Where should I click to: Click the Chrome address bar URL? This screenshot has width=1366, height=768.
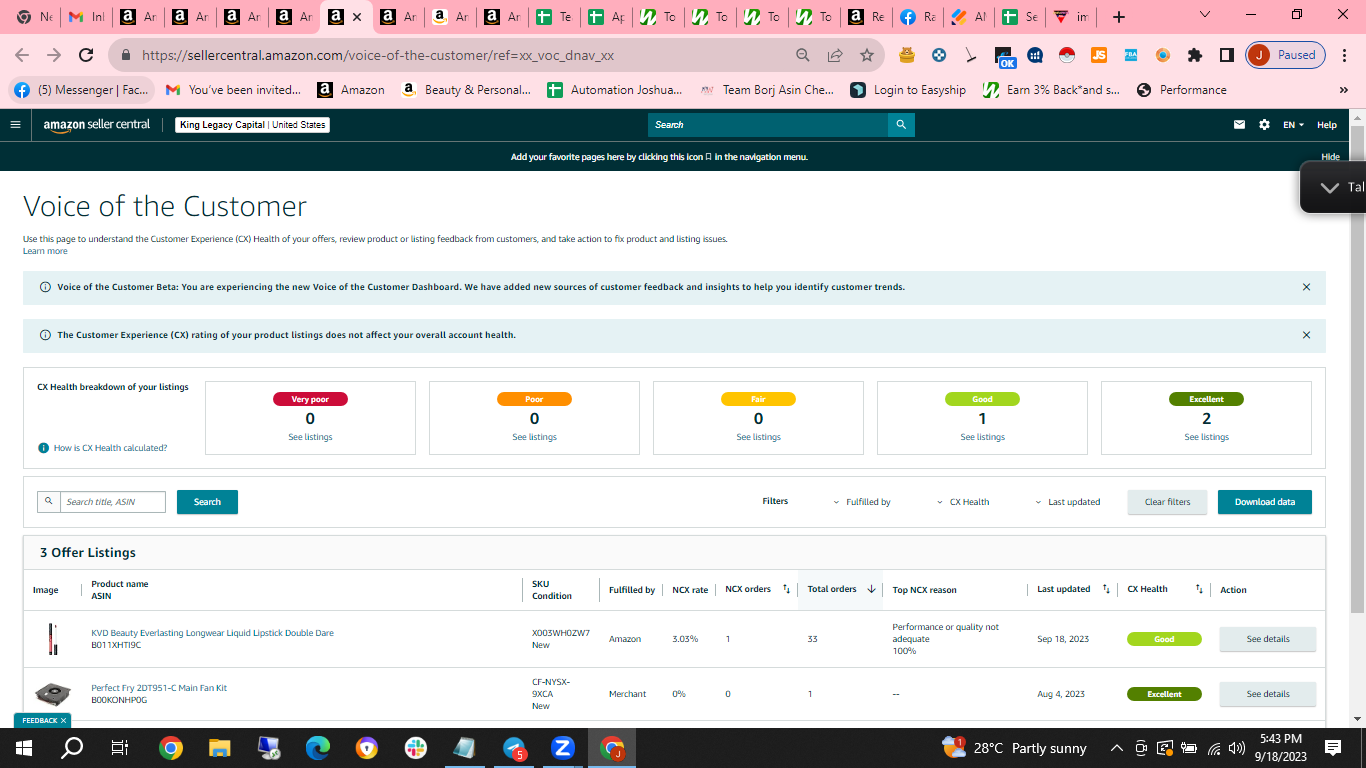pos(378,56)
